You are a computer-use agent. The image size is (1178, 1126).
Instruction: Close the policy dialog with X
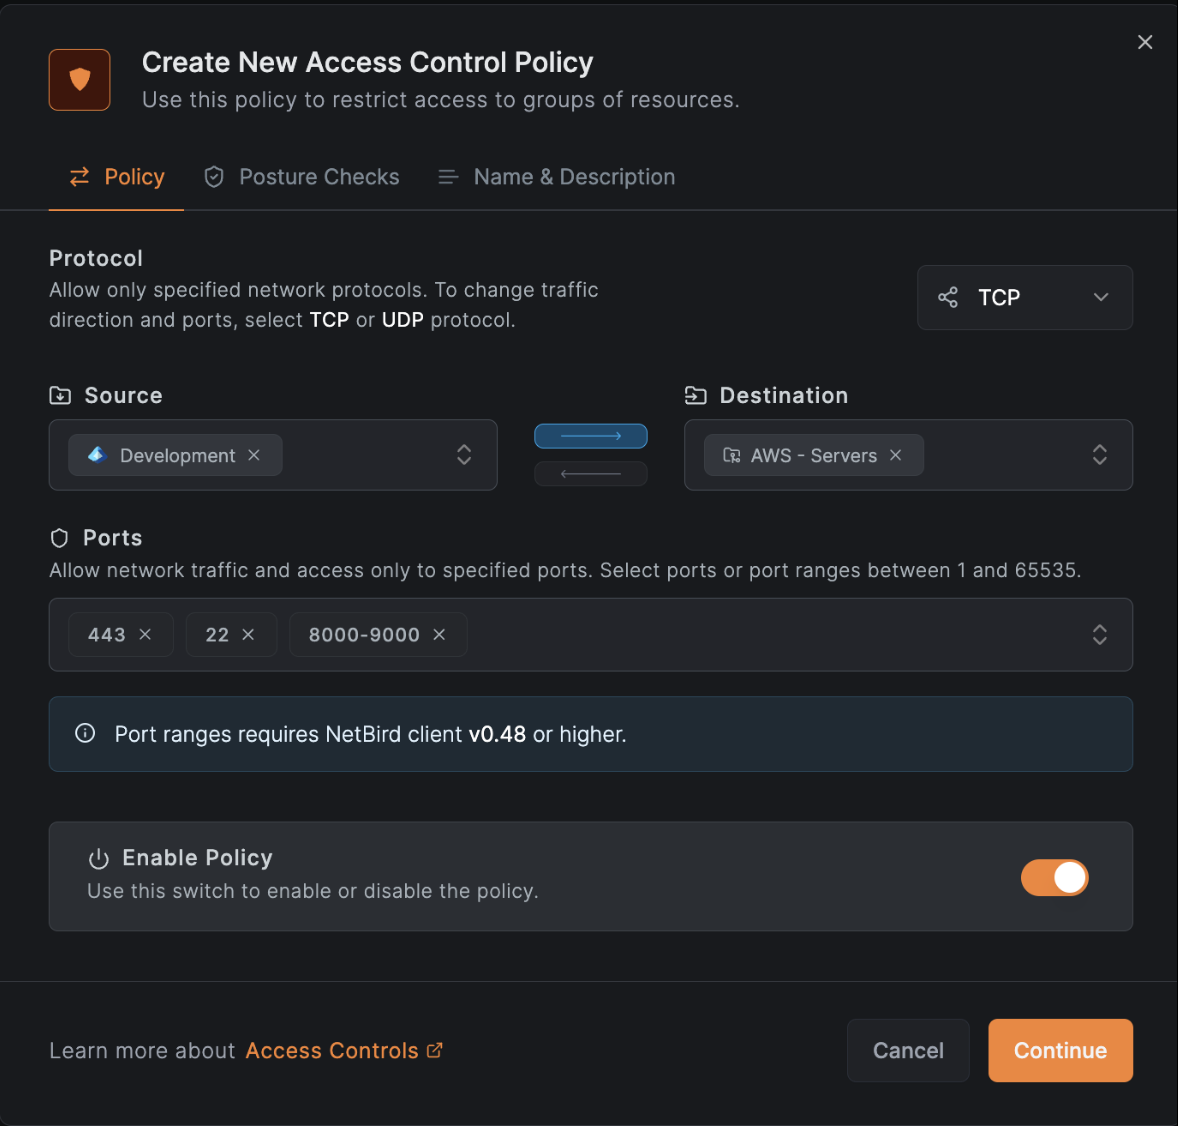[1145, 42]
